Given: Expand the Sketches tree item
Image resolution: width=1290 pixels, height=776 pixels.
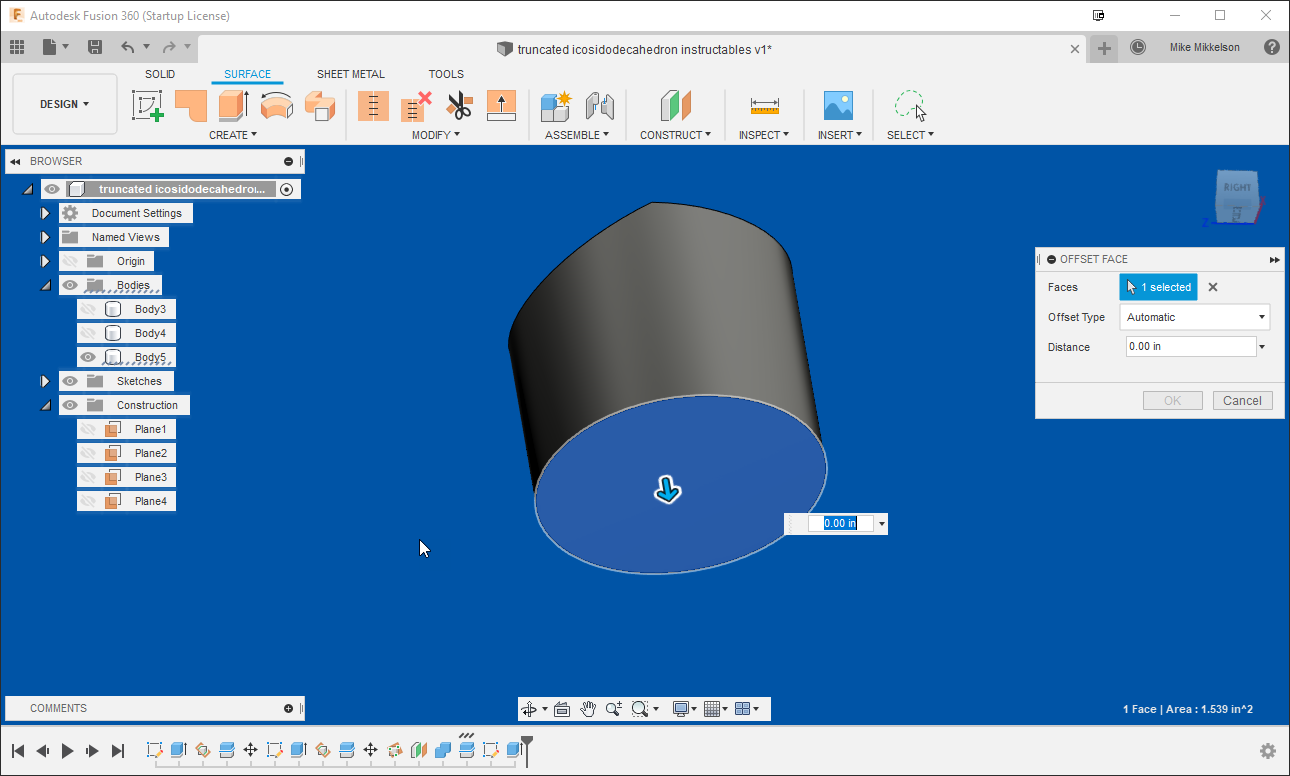Looking at the screenshot, I should (44, 381).
